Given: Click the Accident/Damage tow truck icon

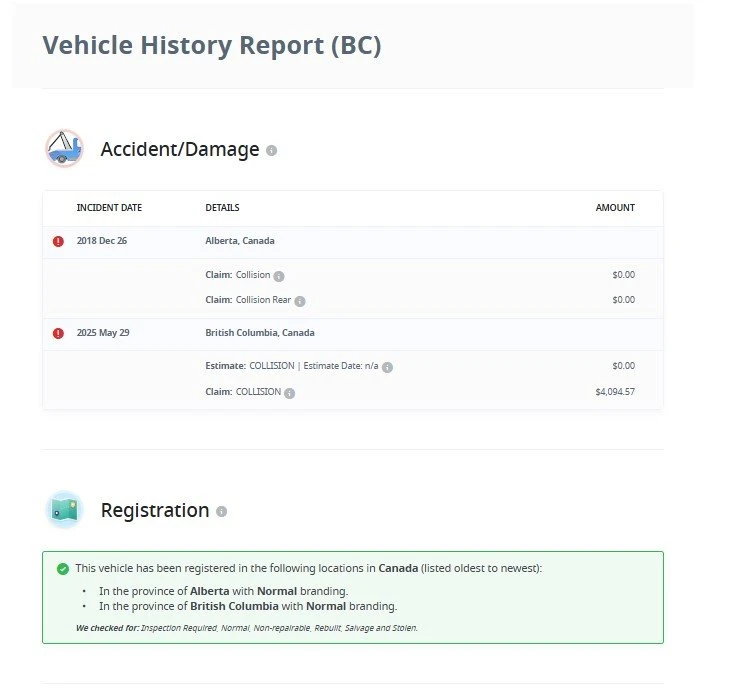Looking at the screenshot, I should 64,149.
